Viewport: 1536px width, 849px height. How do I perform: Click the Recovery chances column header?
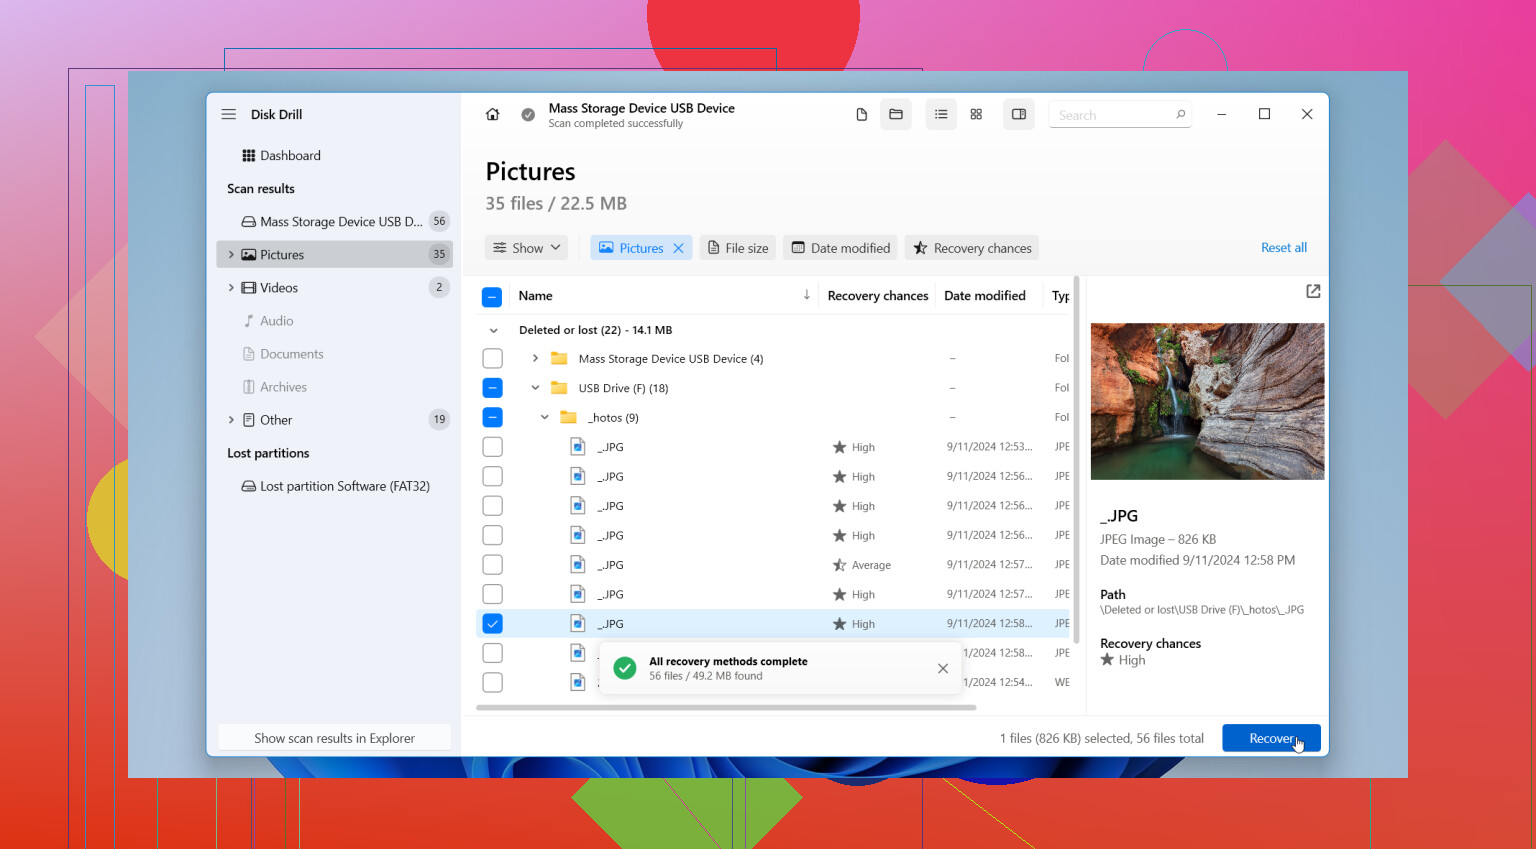[x=878, y=296]
